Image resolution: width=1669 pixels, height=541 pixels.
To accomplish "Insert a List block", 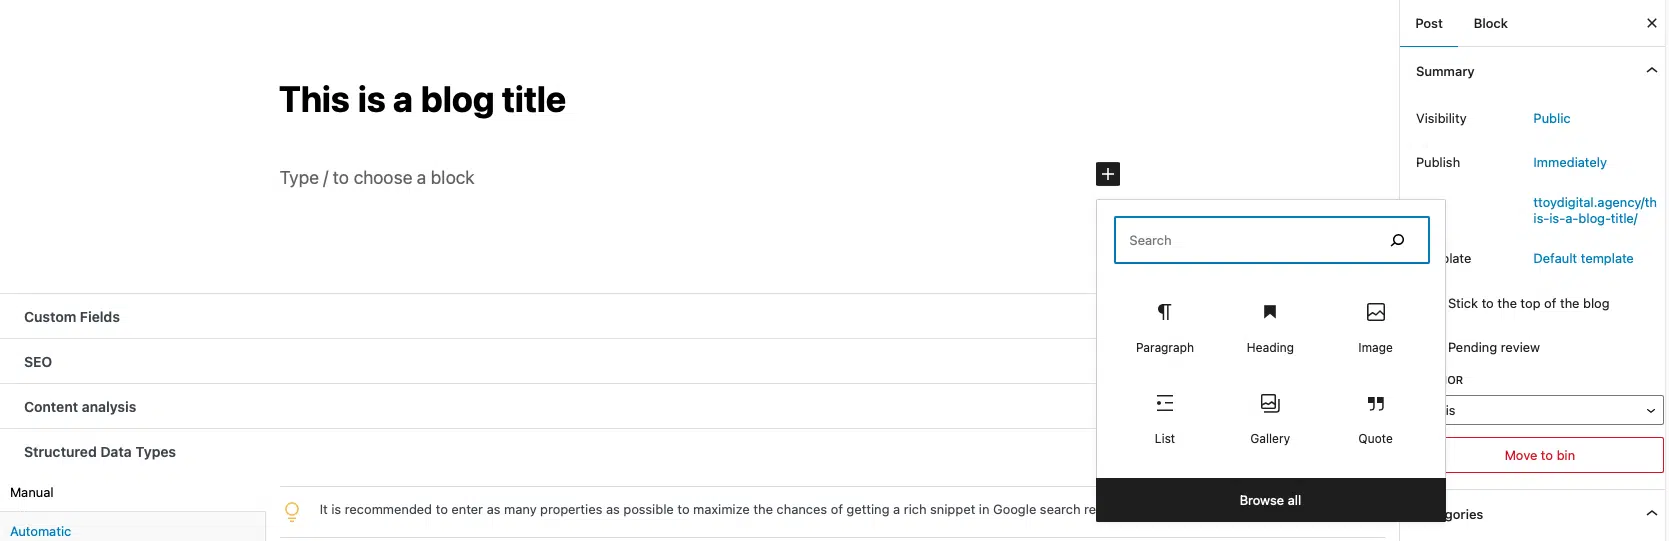I will click(1164, 419).
